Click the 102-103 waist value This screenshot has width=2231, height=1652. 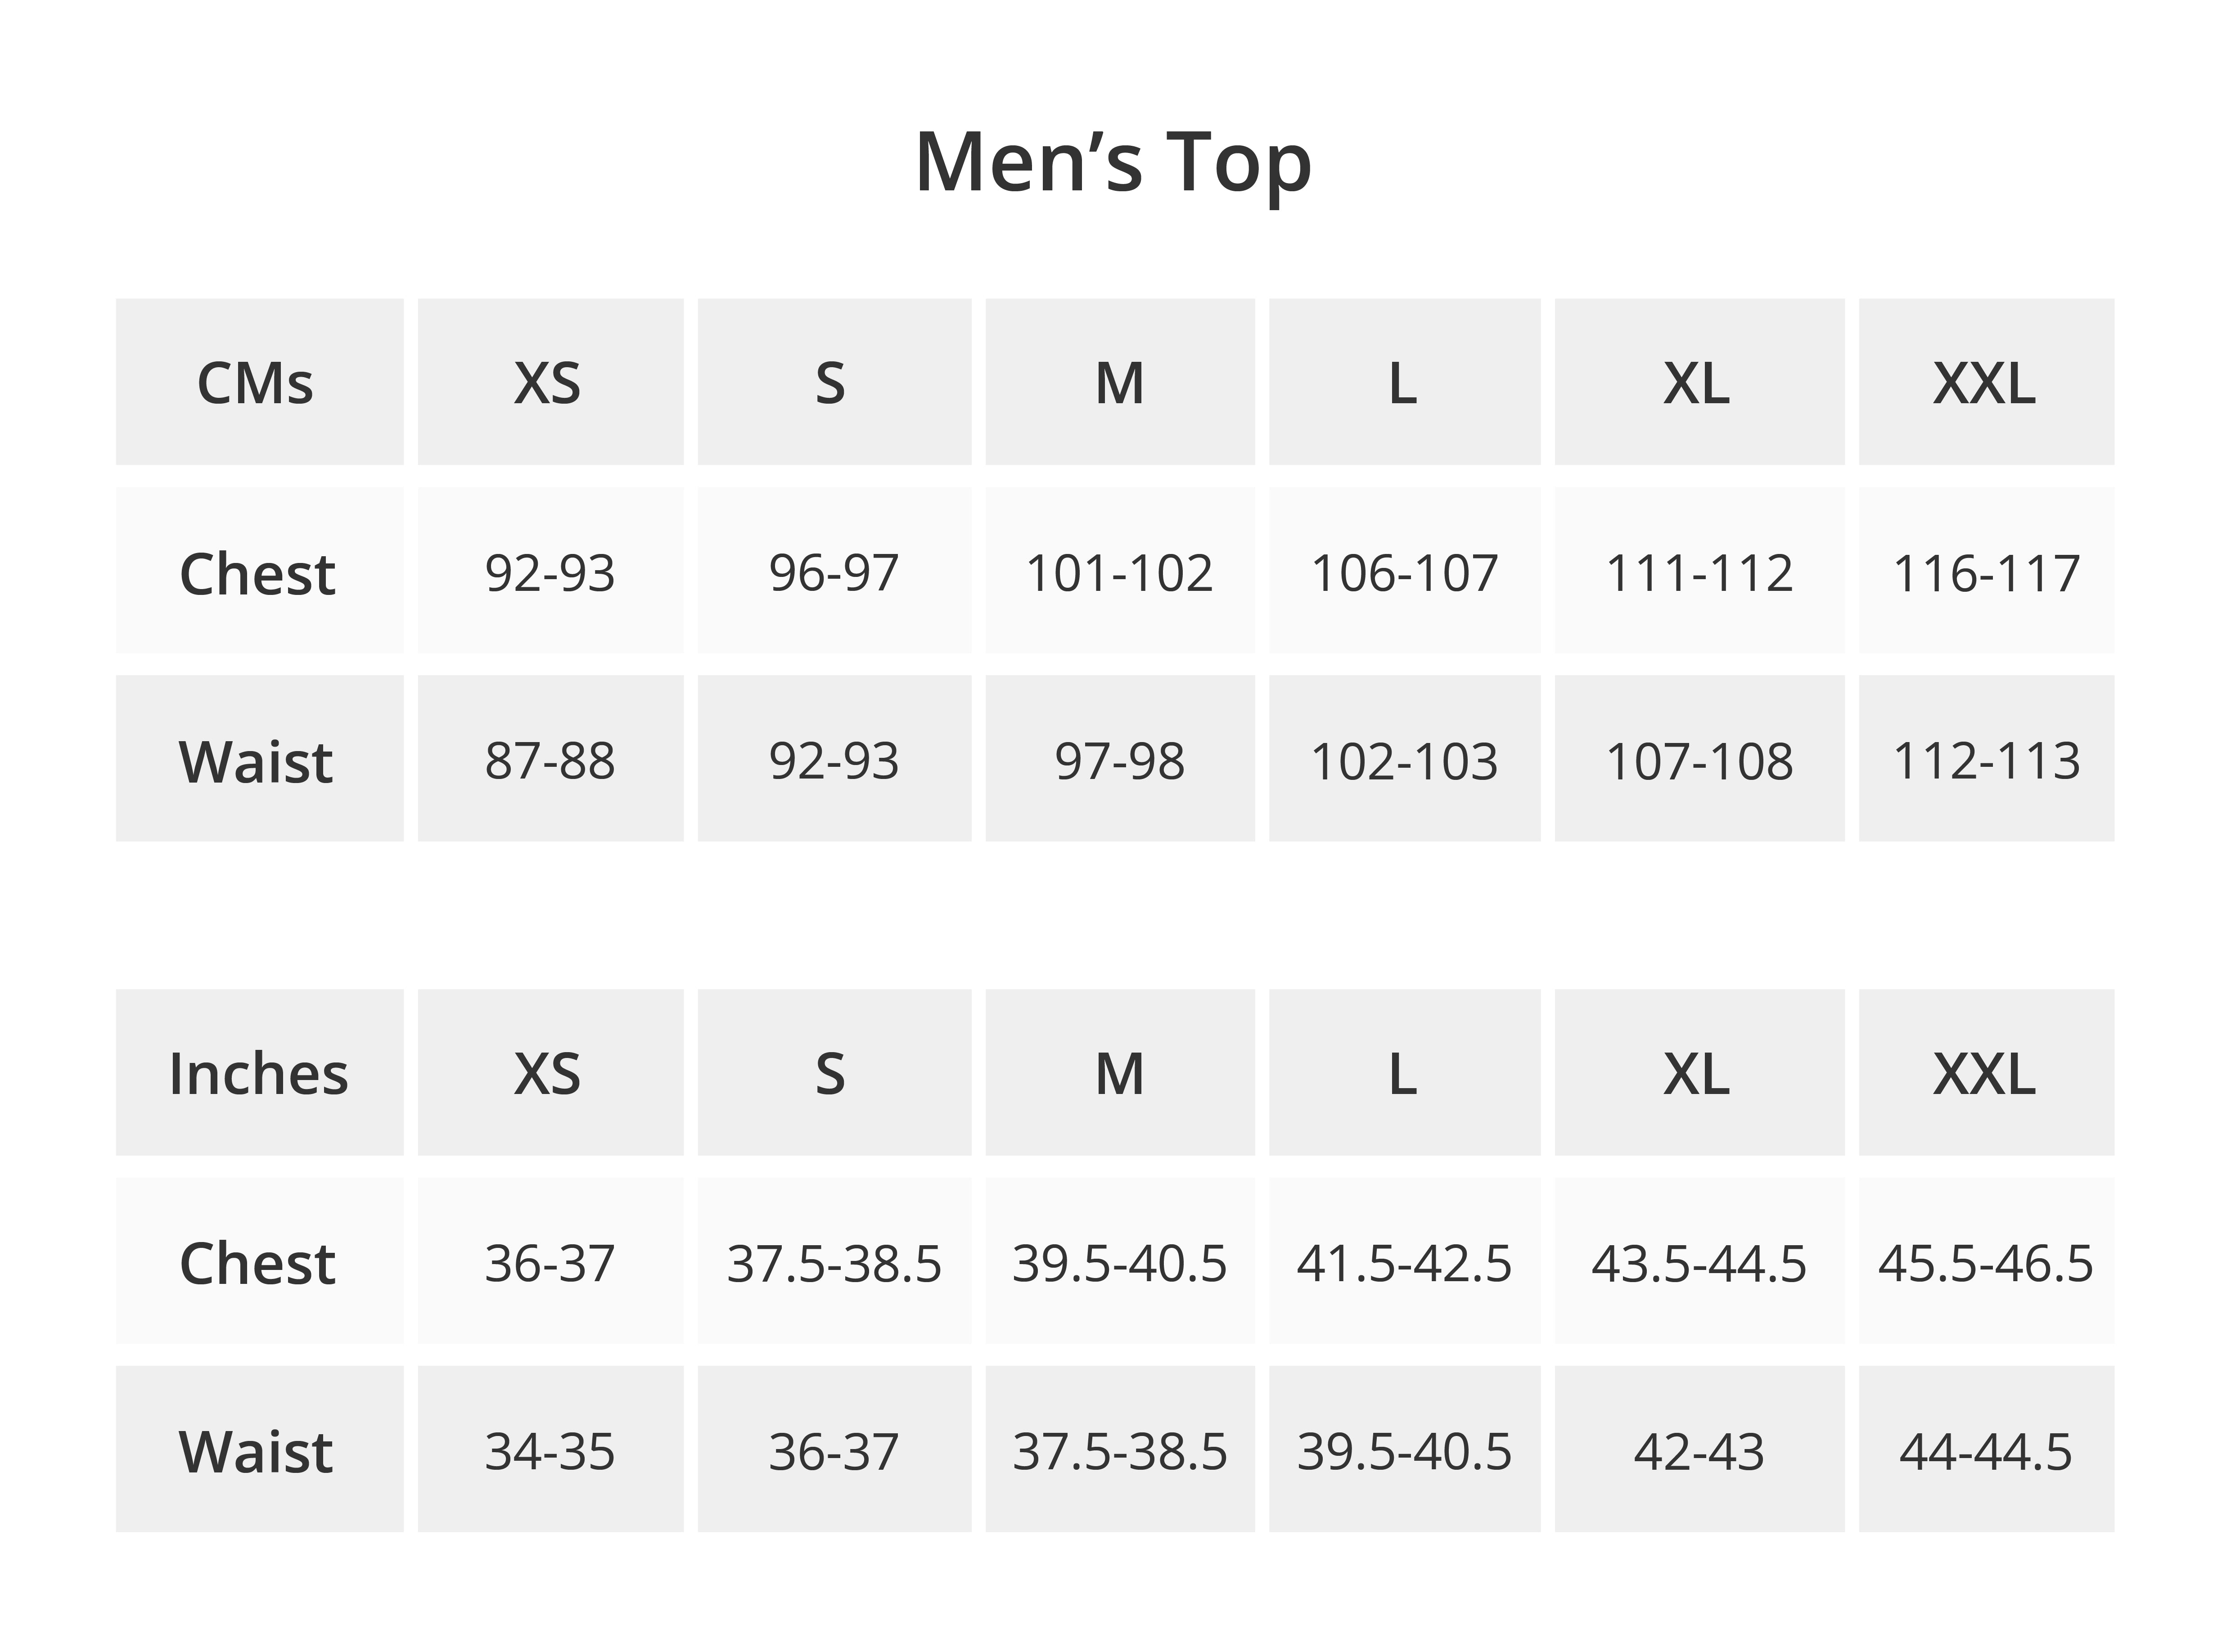(1404, 761)
